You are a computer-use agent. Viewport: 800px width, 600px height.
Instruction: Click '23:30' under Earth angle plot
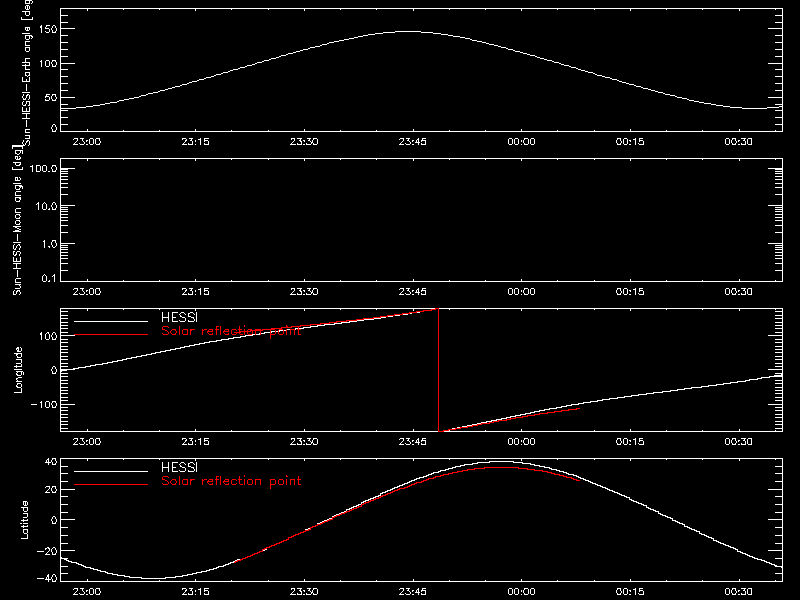(x=304, y=142)
